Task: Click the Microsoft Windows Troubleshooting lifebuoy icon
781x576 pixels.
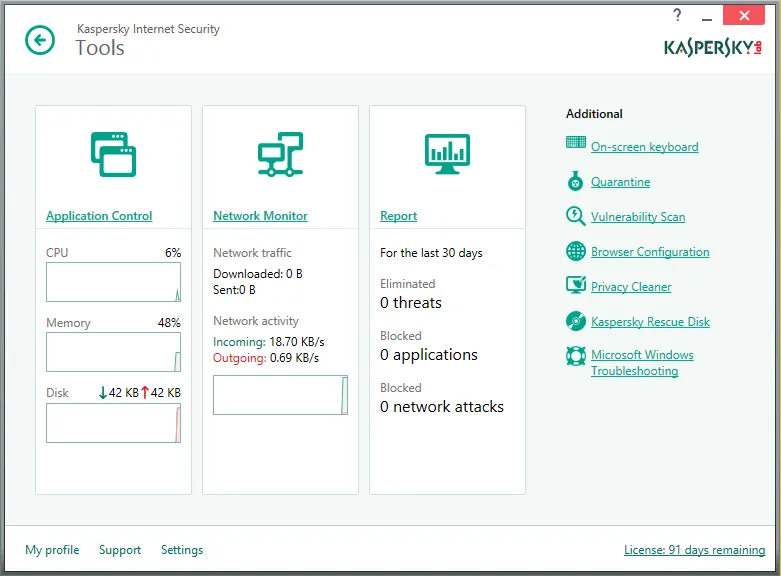Action: click(x=576, y=356)
